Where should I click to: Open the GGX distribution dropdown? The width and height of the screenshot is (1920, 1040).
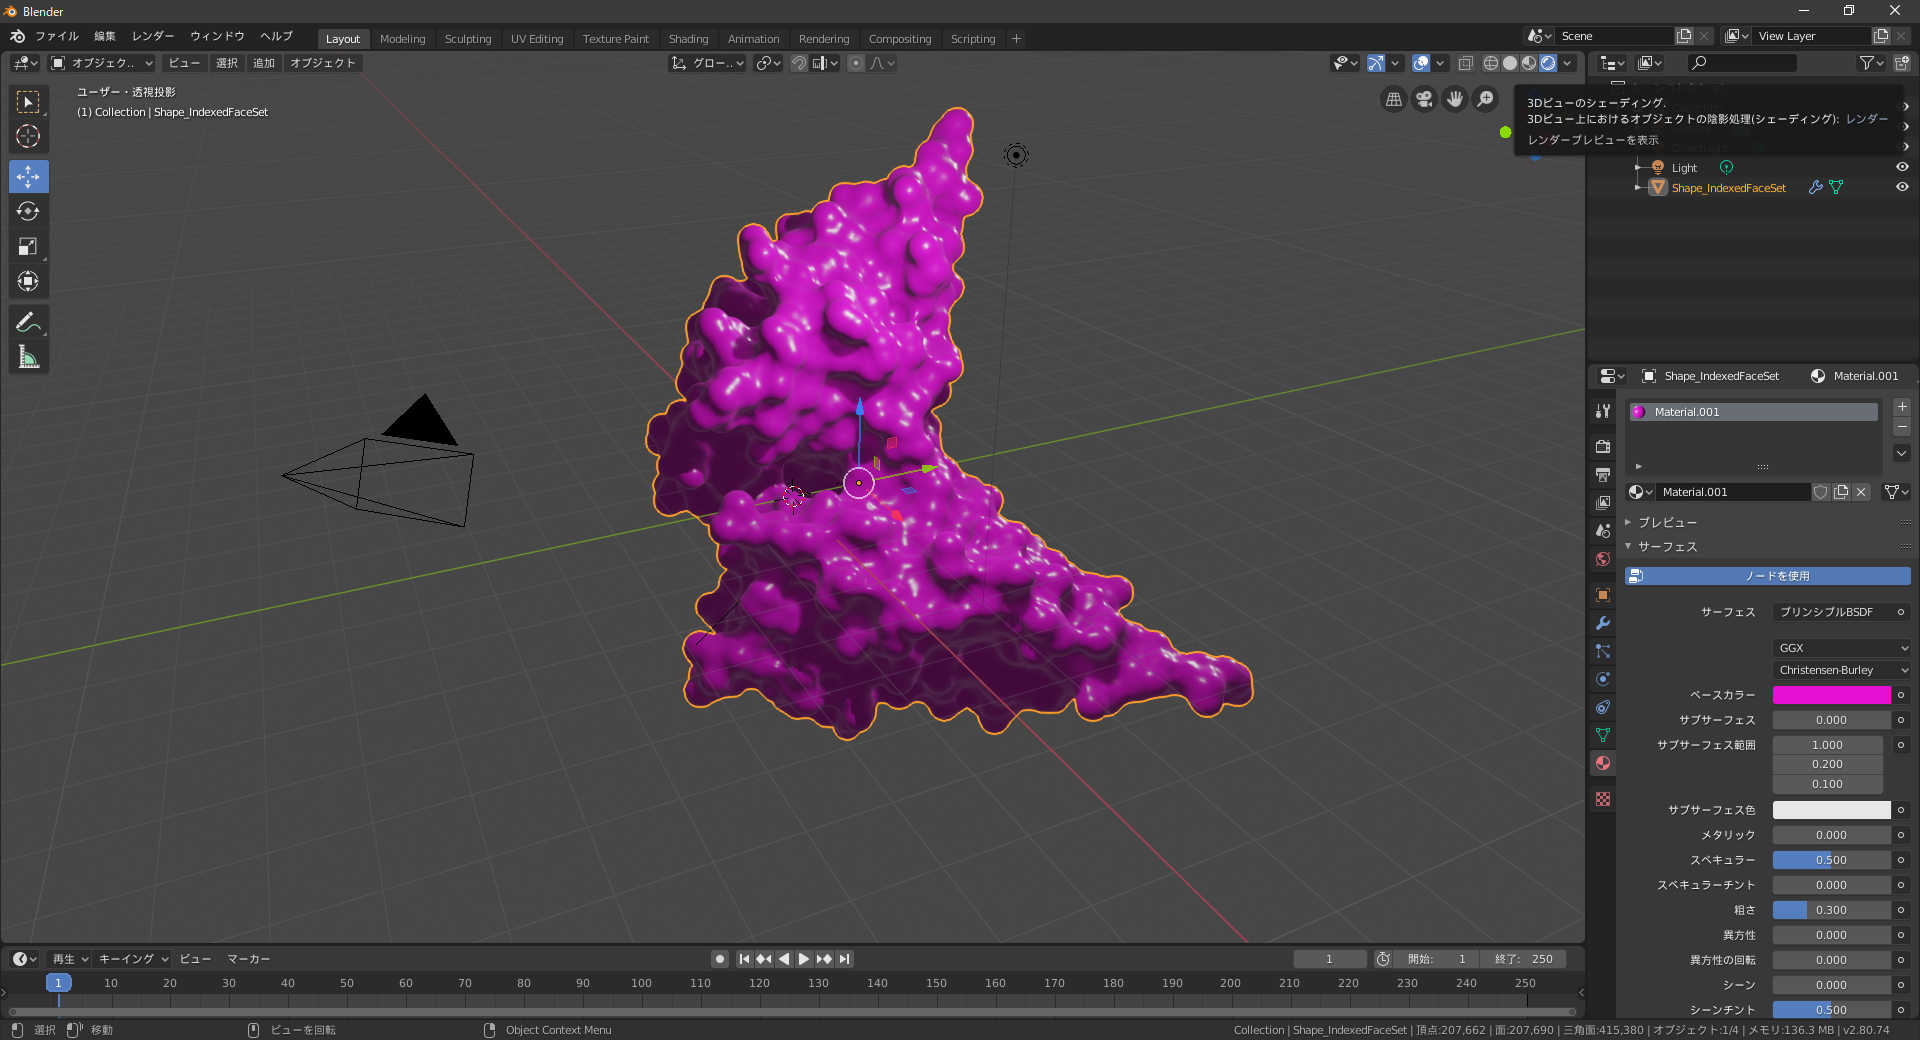pyautogui.click(x=1842, y=648)
